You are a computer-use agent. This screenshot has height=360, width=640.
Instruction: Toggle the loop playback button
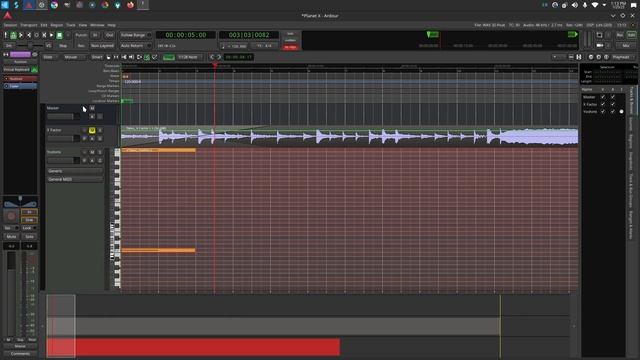tap(36, 35)
